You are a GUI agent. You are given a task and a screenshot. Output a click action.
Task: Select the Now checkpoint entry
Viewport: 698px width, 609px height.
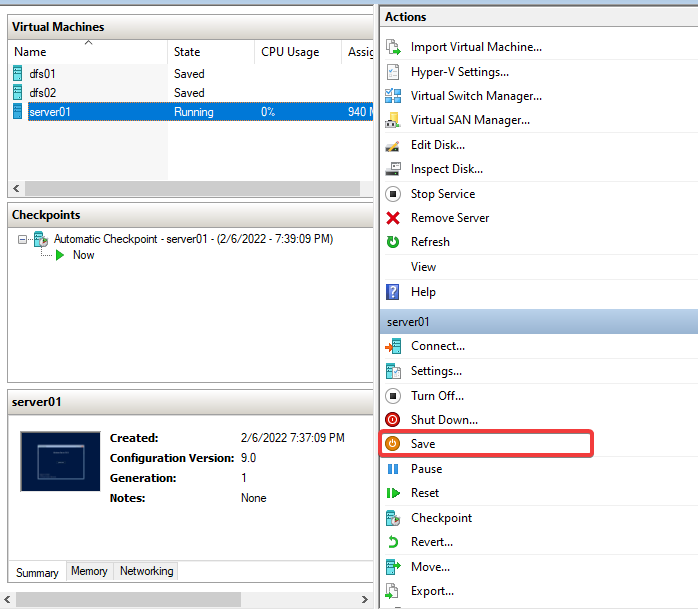pos(84,256)
